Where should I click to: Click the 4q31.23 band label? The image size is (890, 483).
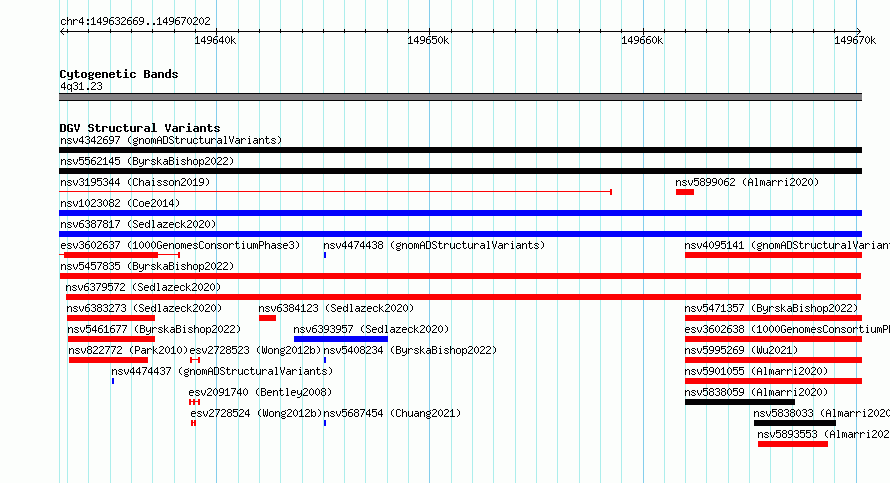pos(81,86)
